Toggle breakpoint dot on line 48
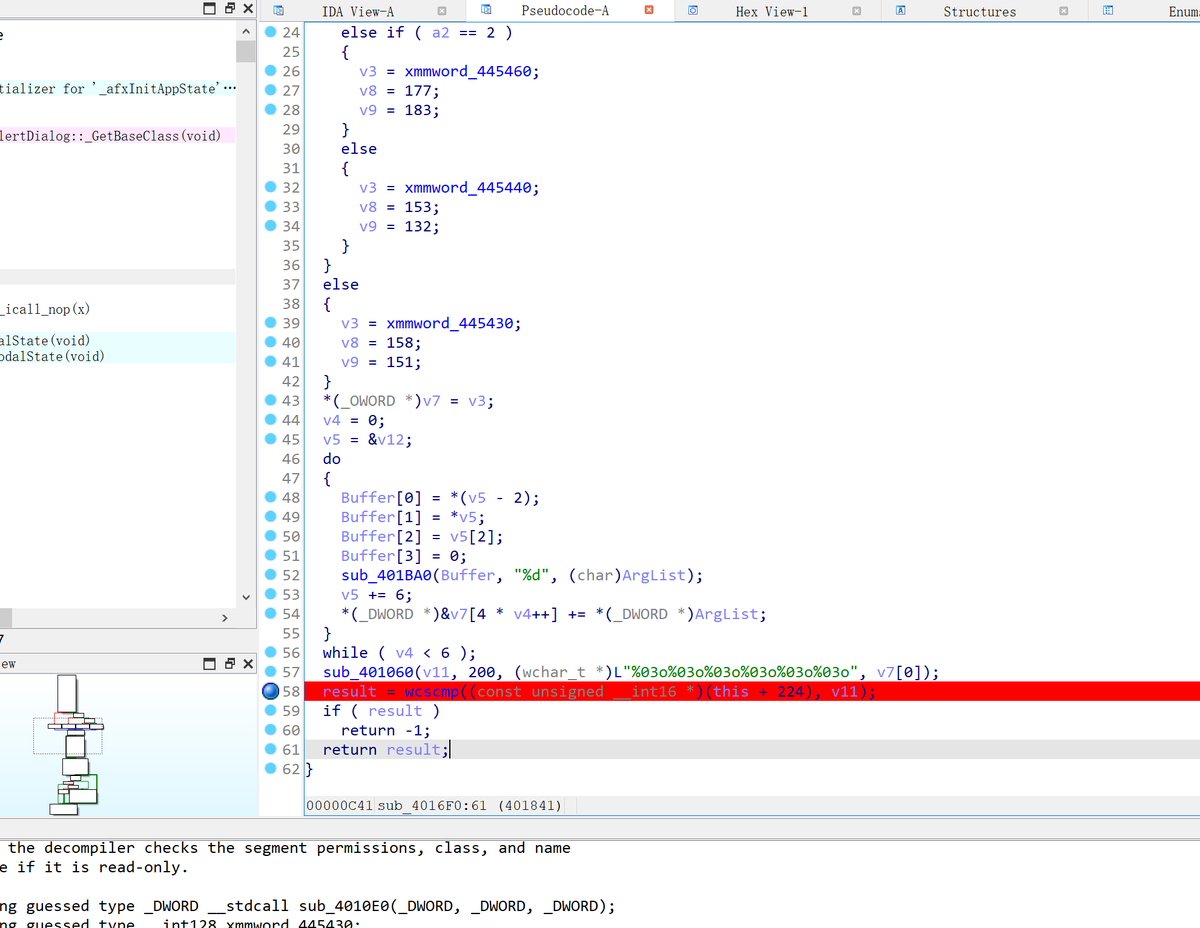 click(x=271, y=497)
